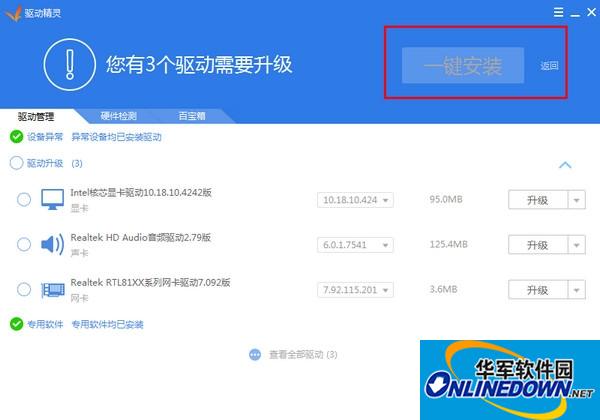Click 您有3个驱动需要升级 headline text
Image resolution: width=600 pixels, height=420 pixels.
click(199, 64)
